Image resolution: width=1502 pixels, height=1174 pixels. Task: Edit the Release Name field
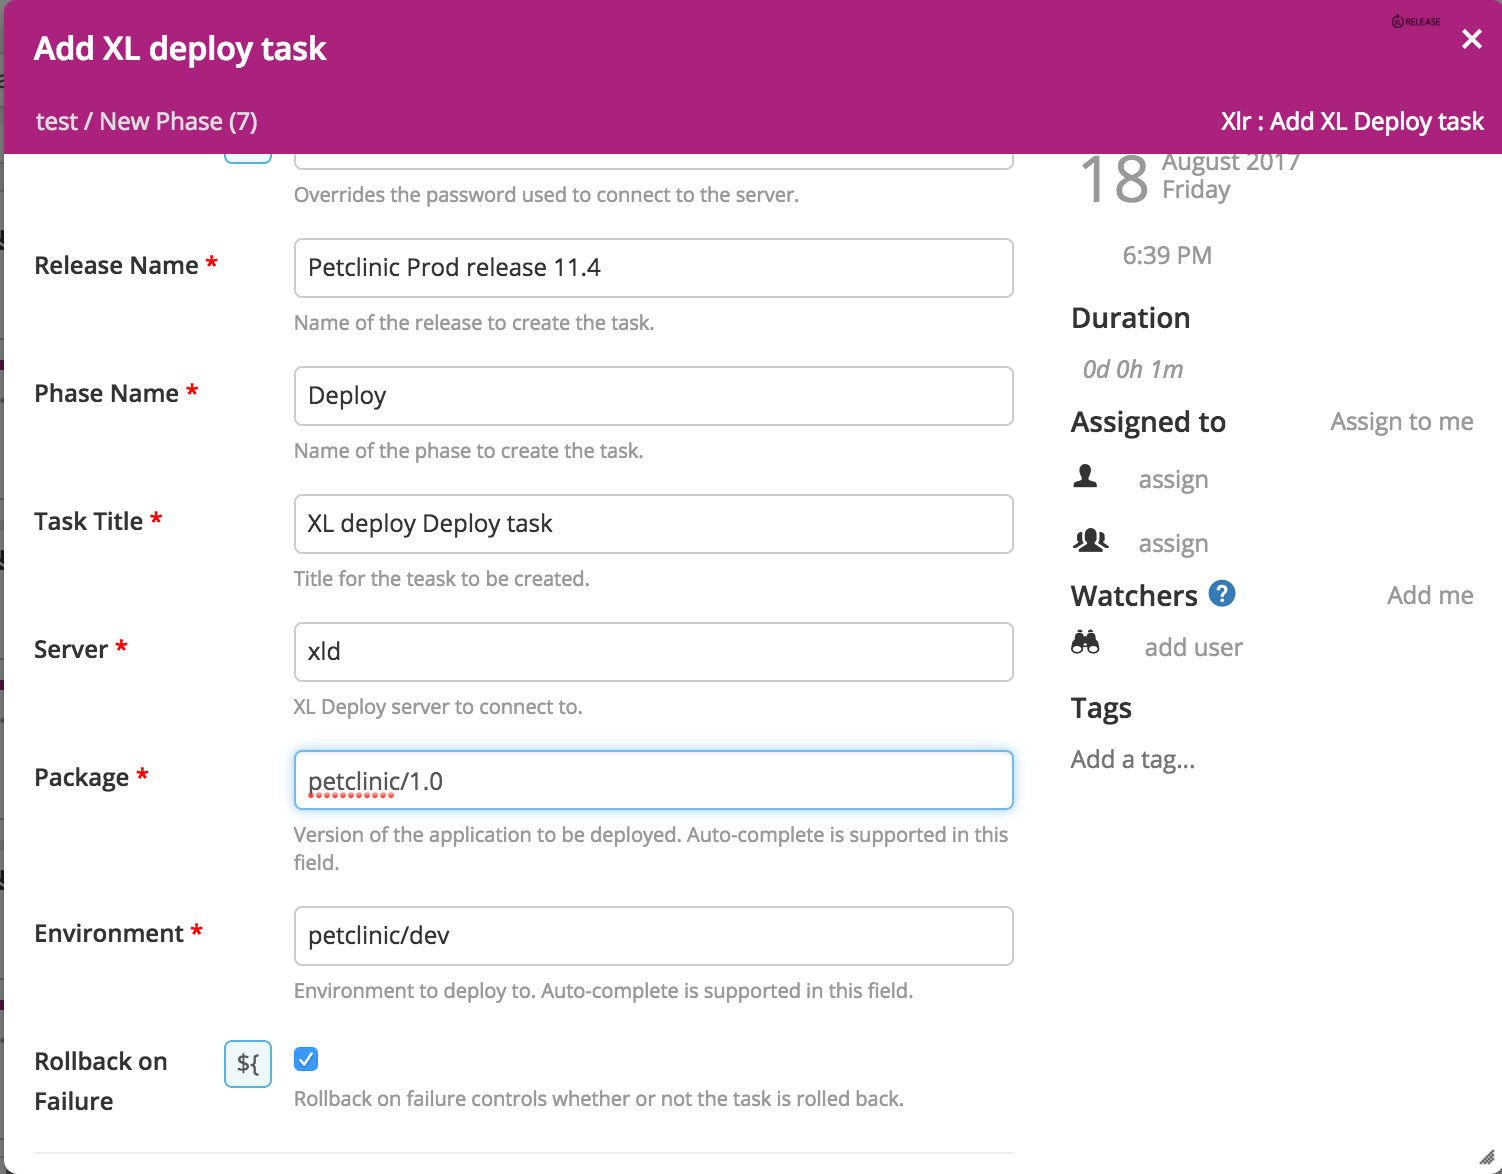coord(654,268)
